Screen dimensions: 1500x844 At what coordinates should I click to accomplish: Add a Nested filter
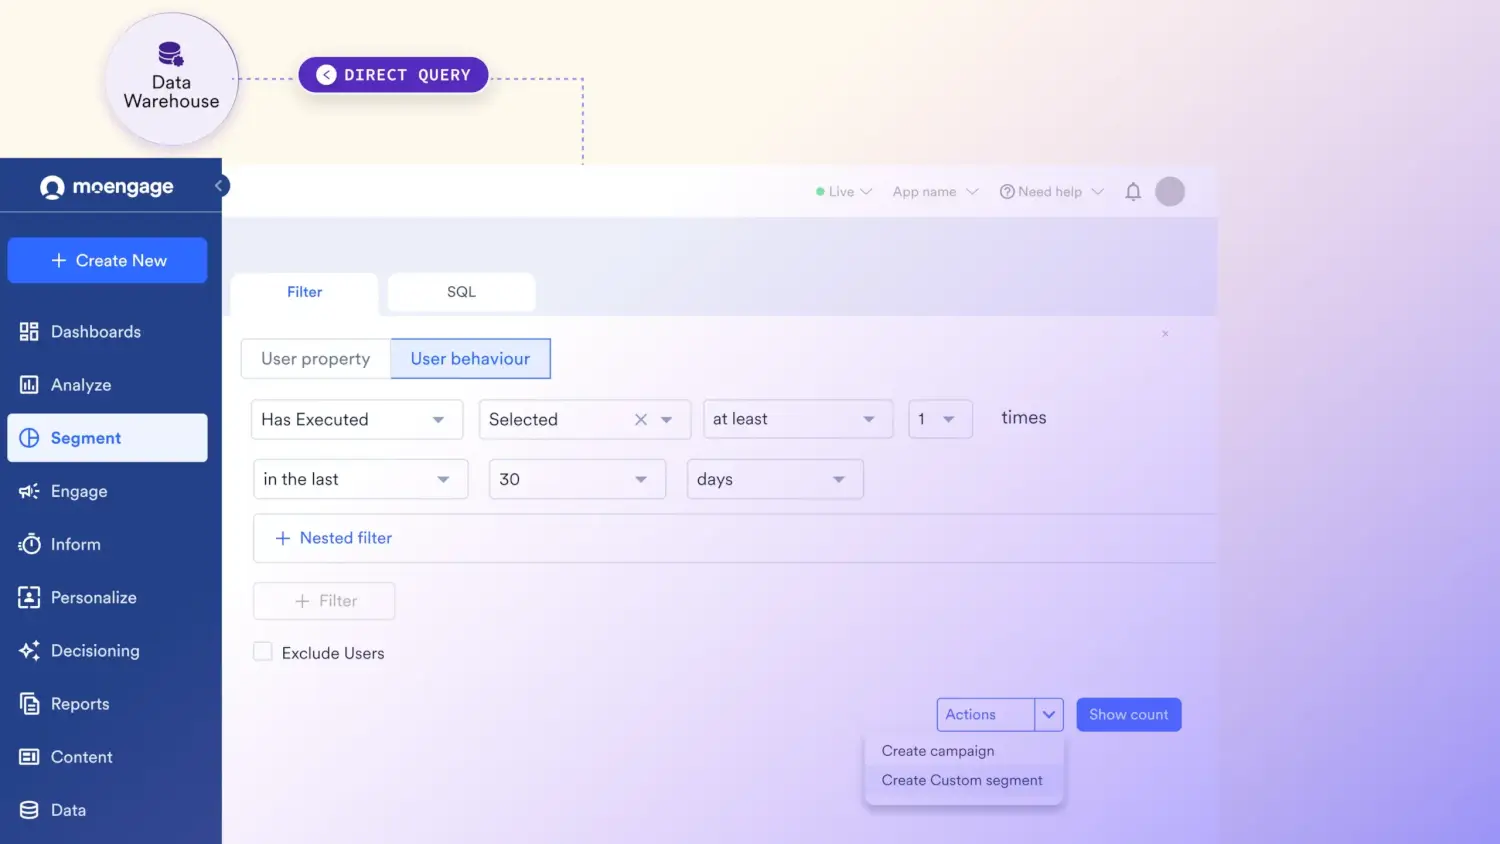coord(334,538)
